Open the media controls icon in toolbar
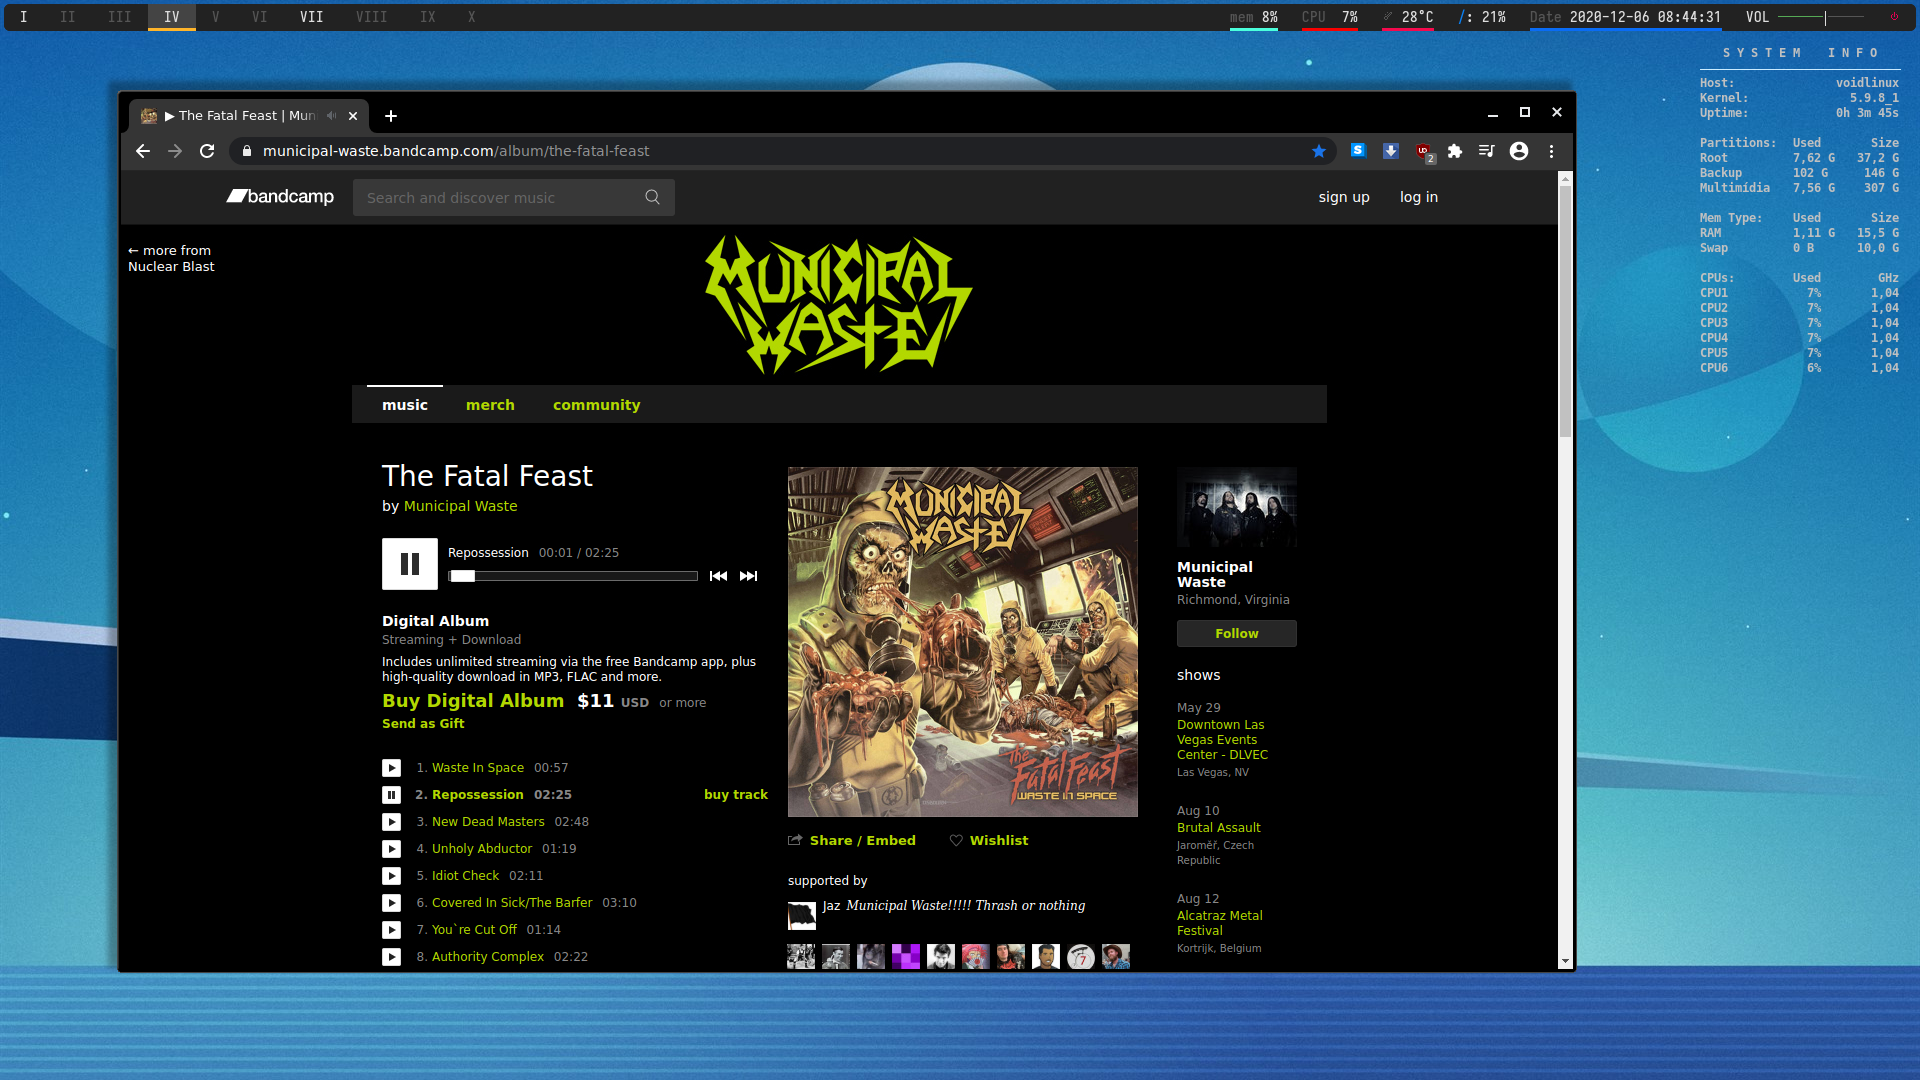1920x1080 pixels. click(1487, 151)
